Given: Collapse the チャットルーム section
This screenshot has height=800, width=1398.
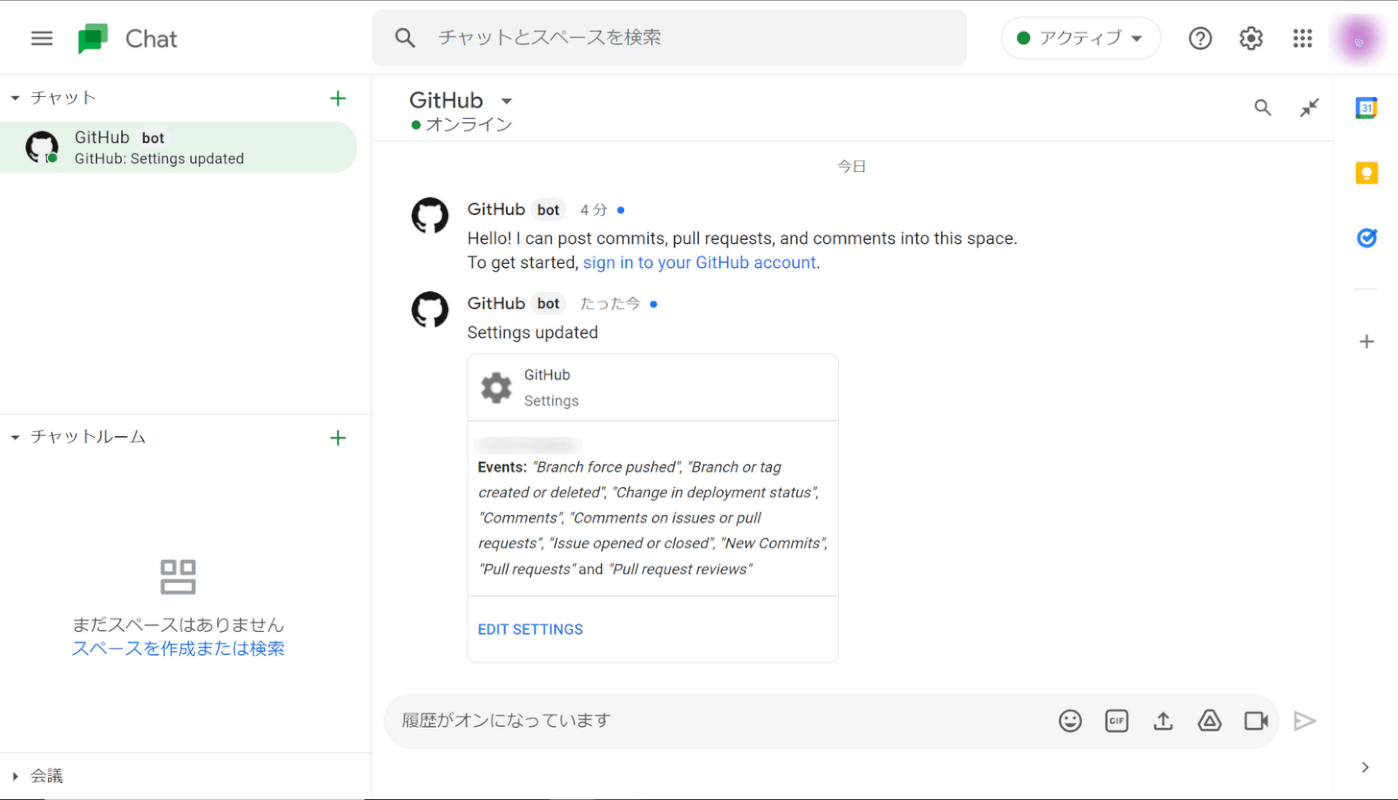Looking at the screenshot, I should click(x=15, y=437).
